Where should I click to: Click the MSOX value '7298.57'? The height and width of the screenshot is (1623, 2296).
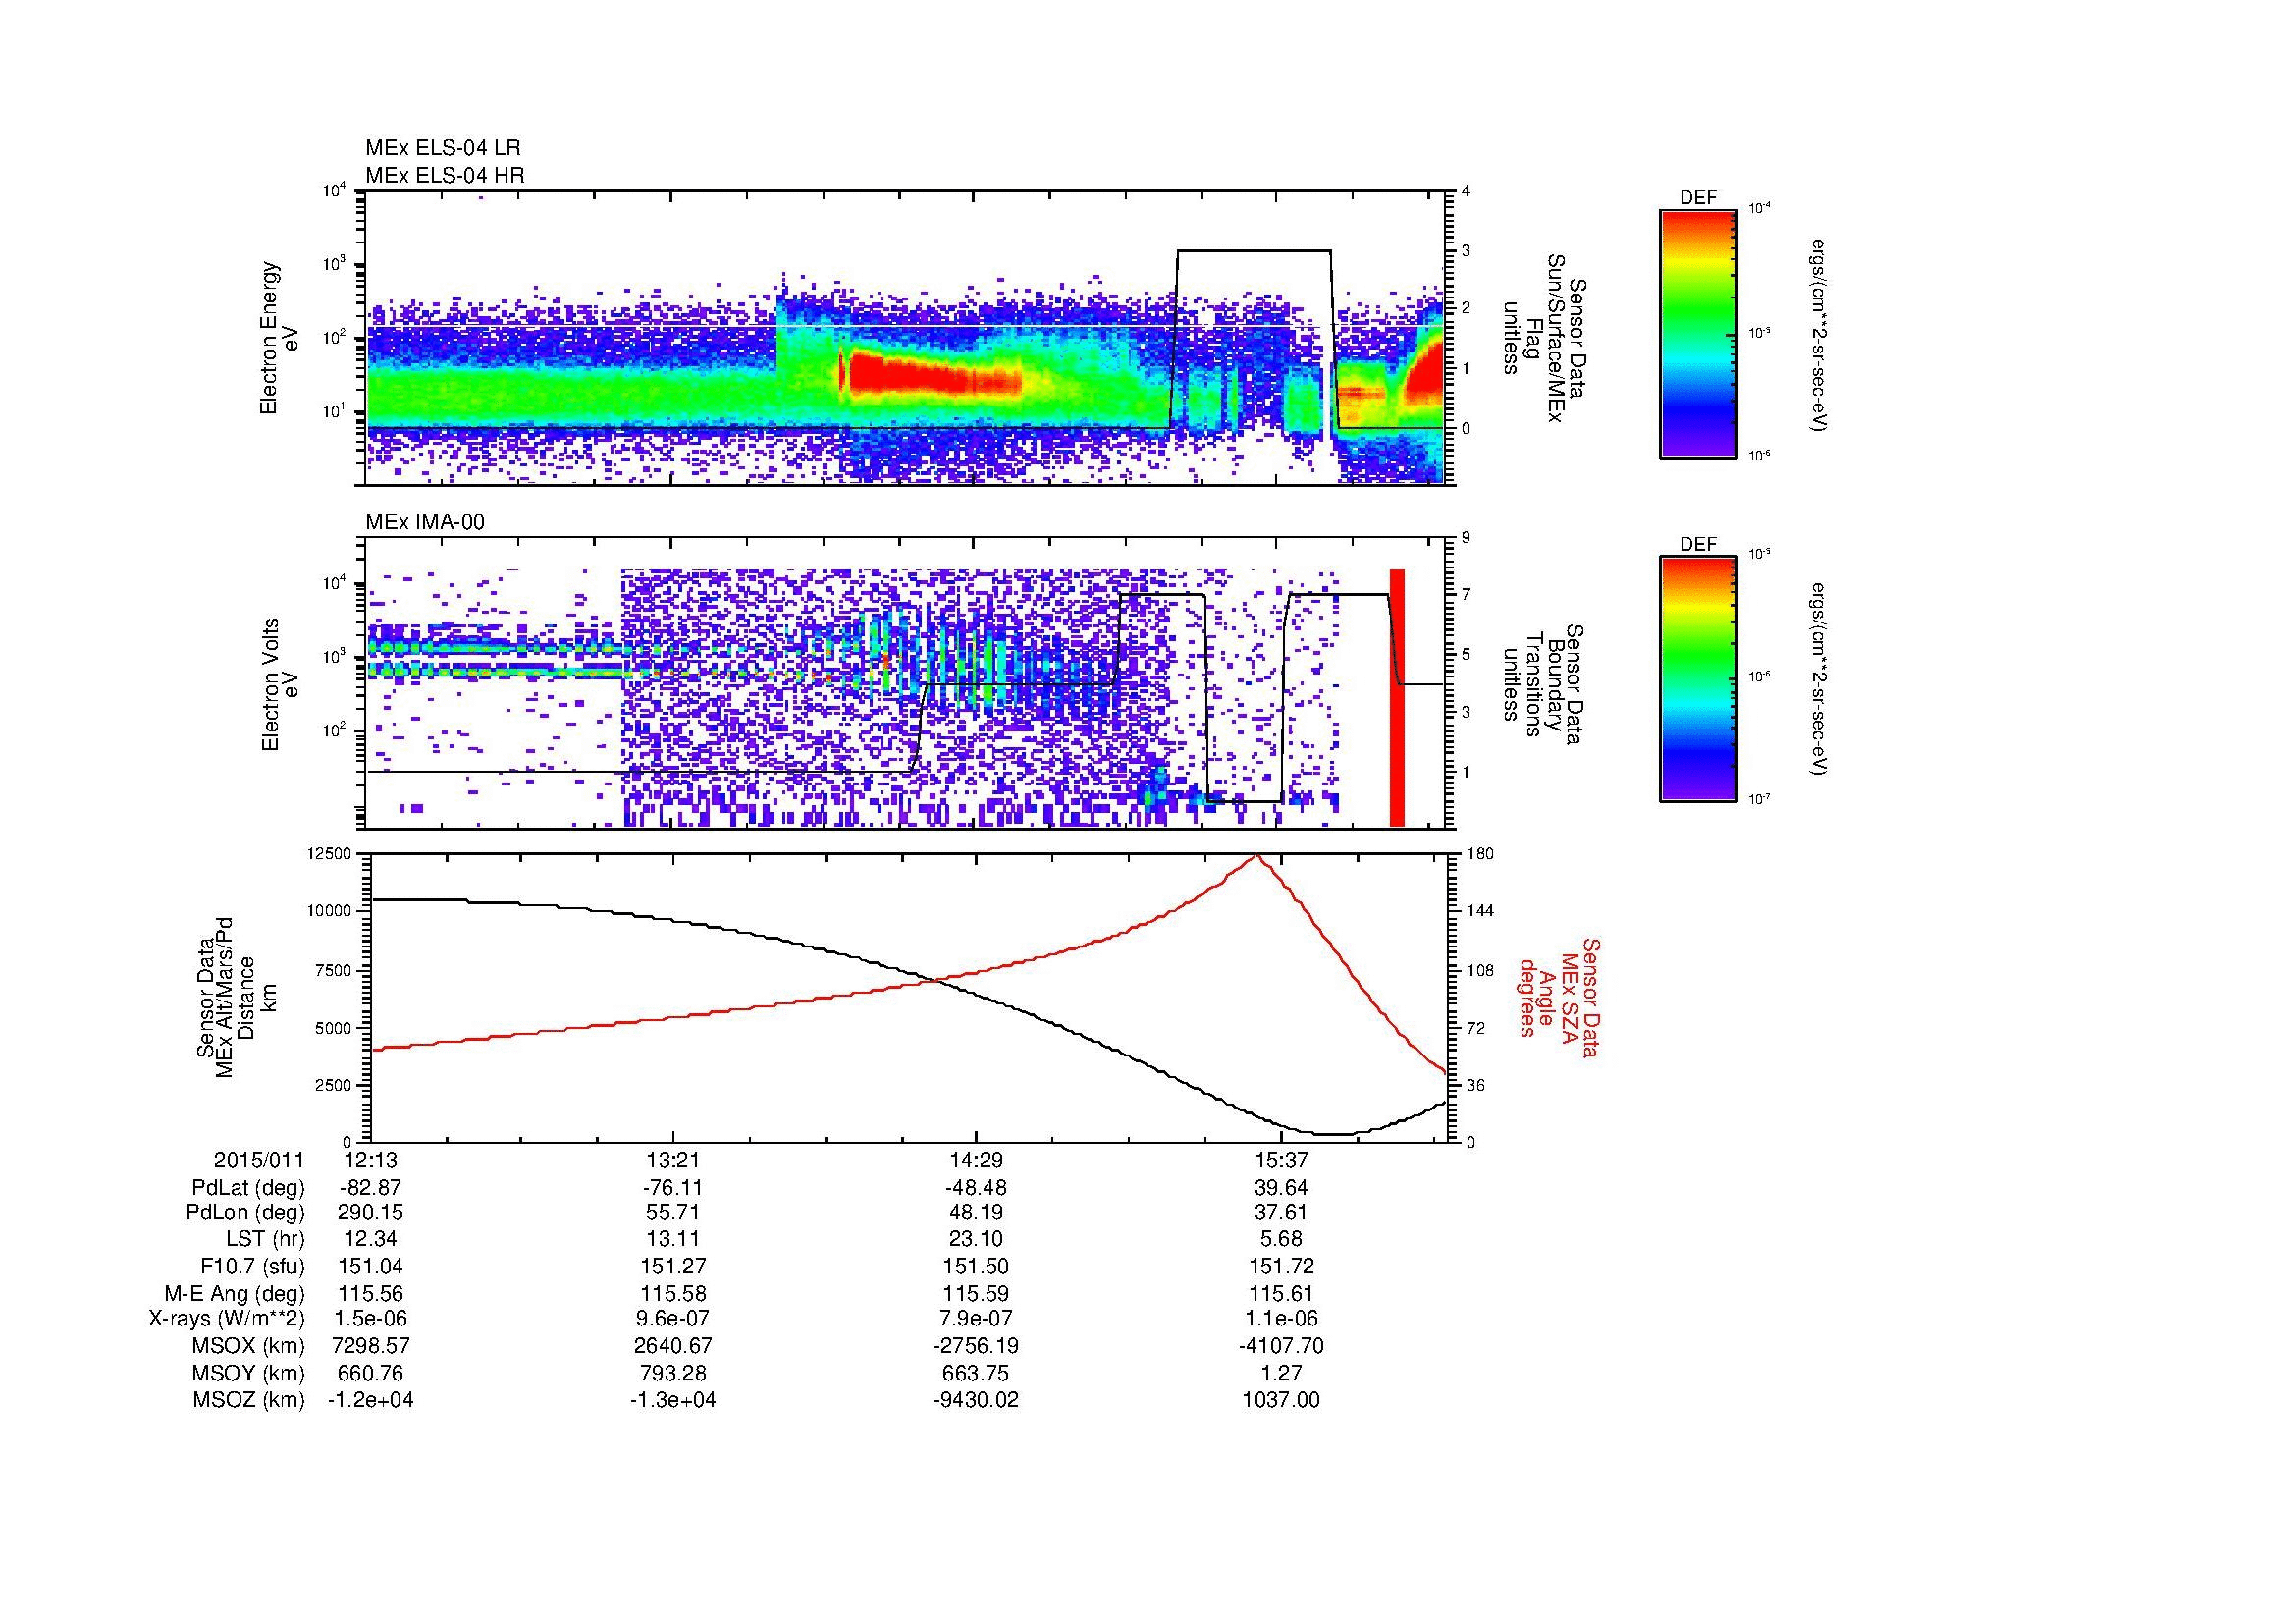point(371,1346)
